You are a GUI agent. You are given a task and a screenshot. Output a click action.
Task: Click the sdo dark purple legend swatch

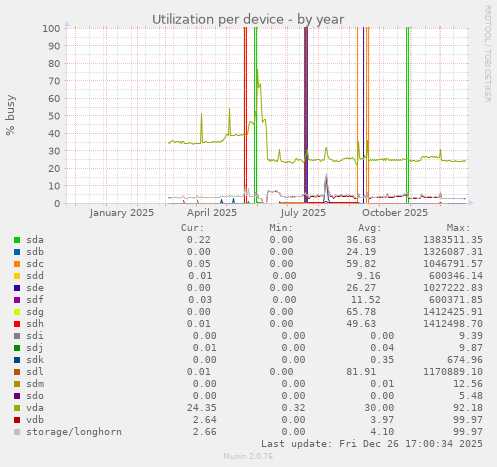(x=17, y=396)
